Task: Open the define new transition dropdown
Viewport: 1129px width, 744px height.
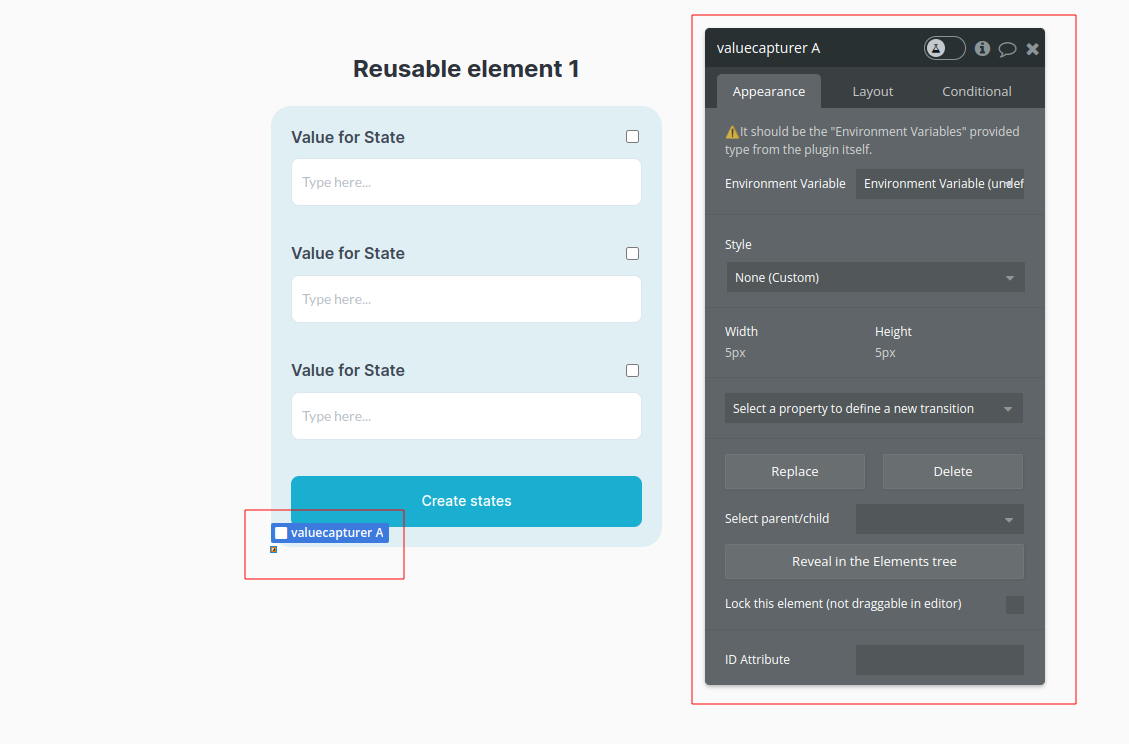Action: (874, 408)
